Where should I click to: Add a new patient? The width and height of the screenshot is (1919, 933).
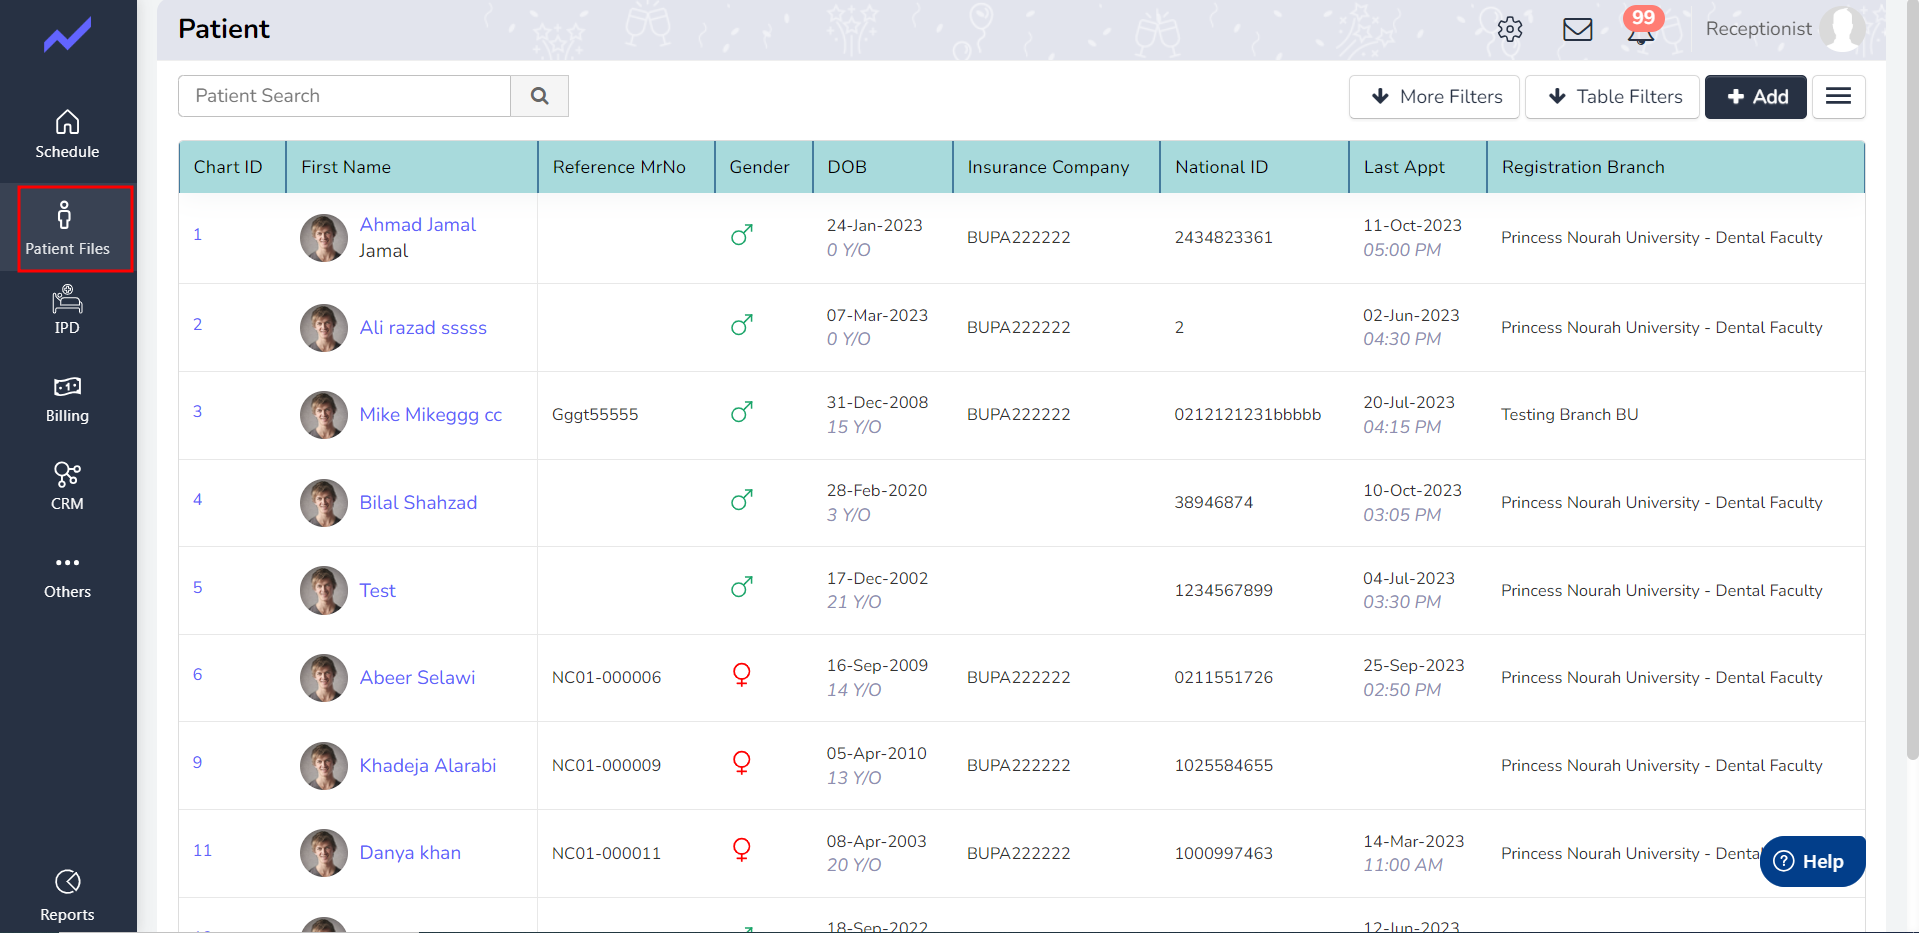pyautogui.click(x=1755, y=97)
